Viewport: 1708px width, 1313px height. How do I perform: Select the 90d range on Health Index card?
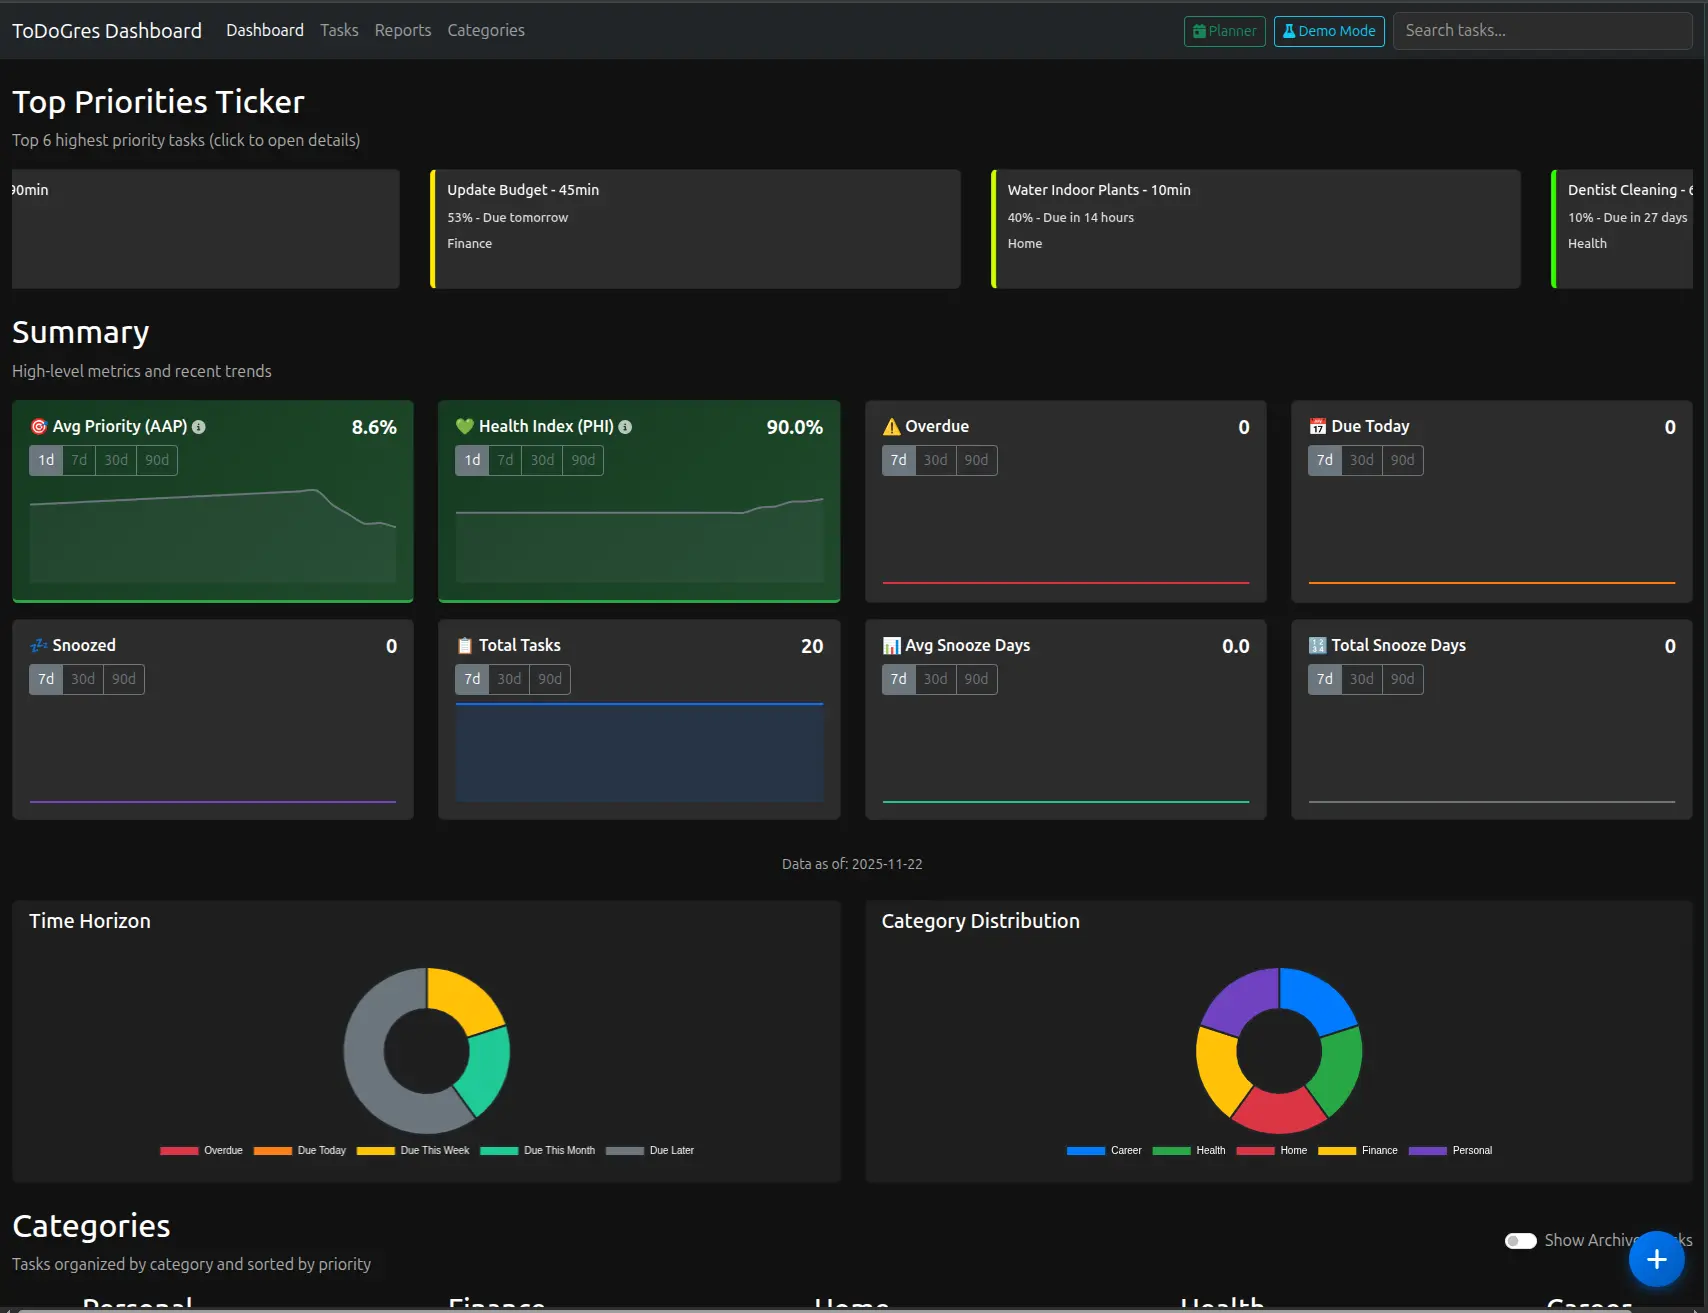(583, 460)
